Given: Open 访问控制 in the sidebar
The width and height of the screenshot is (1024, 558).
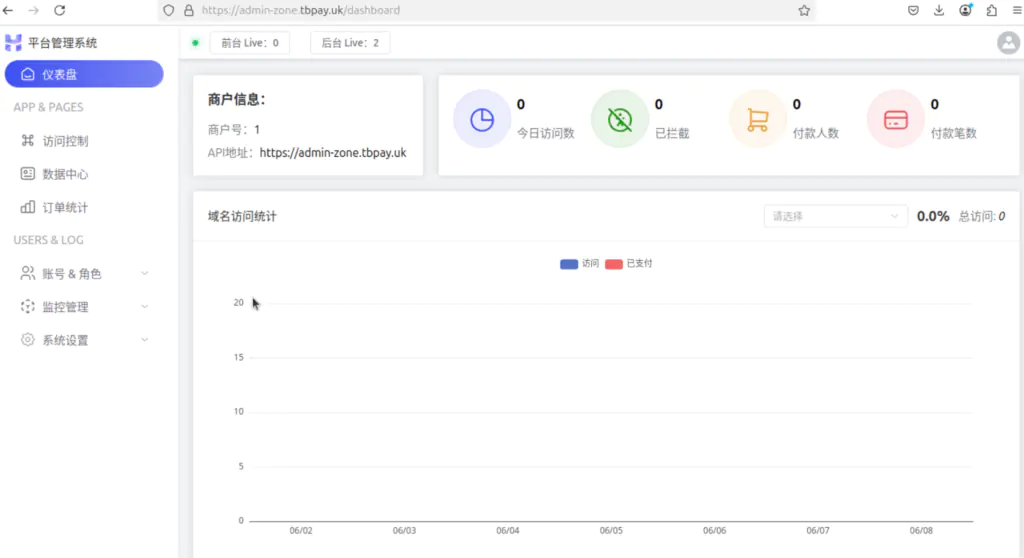Looking at the screenshot, I should 84,140.
